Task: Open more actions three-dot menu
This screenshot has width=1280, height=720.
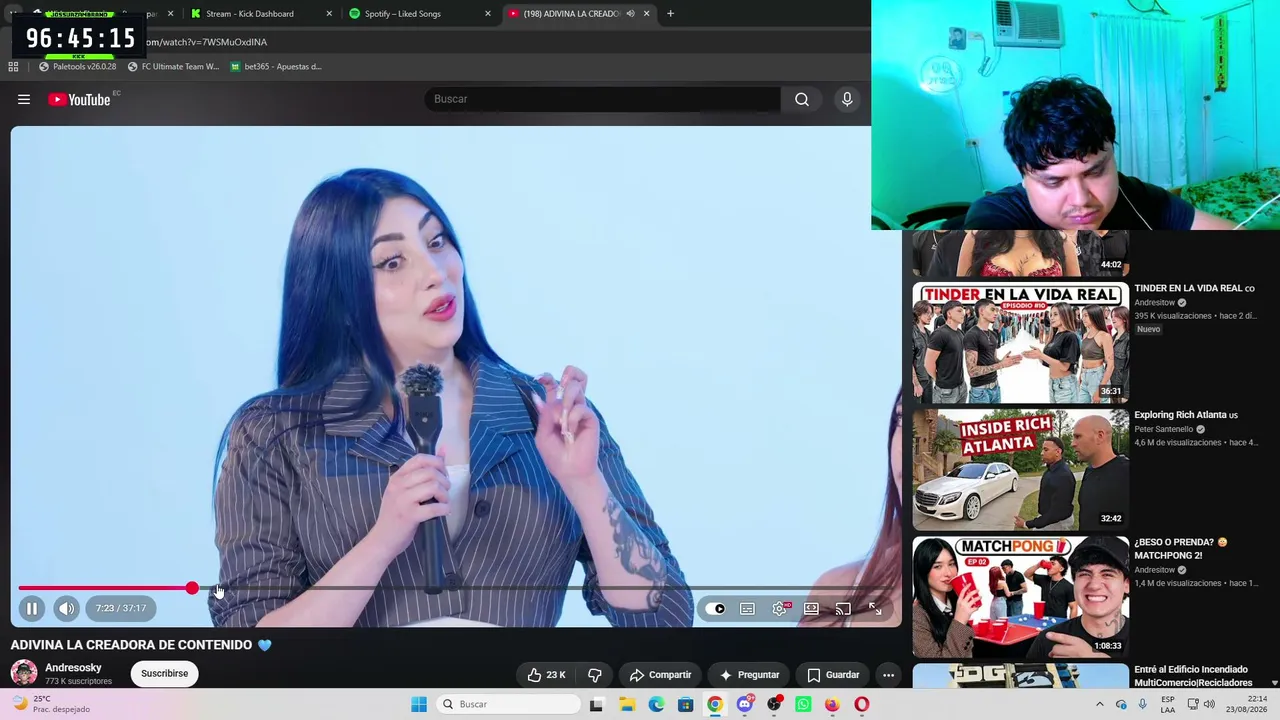Action: [x=888, y=675]
